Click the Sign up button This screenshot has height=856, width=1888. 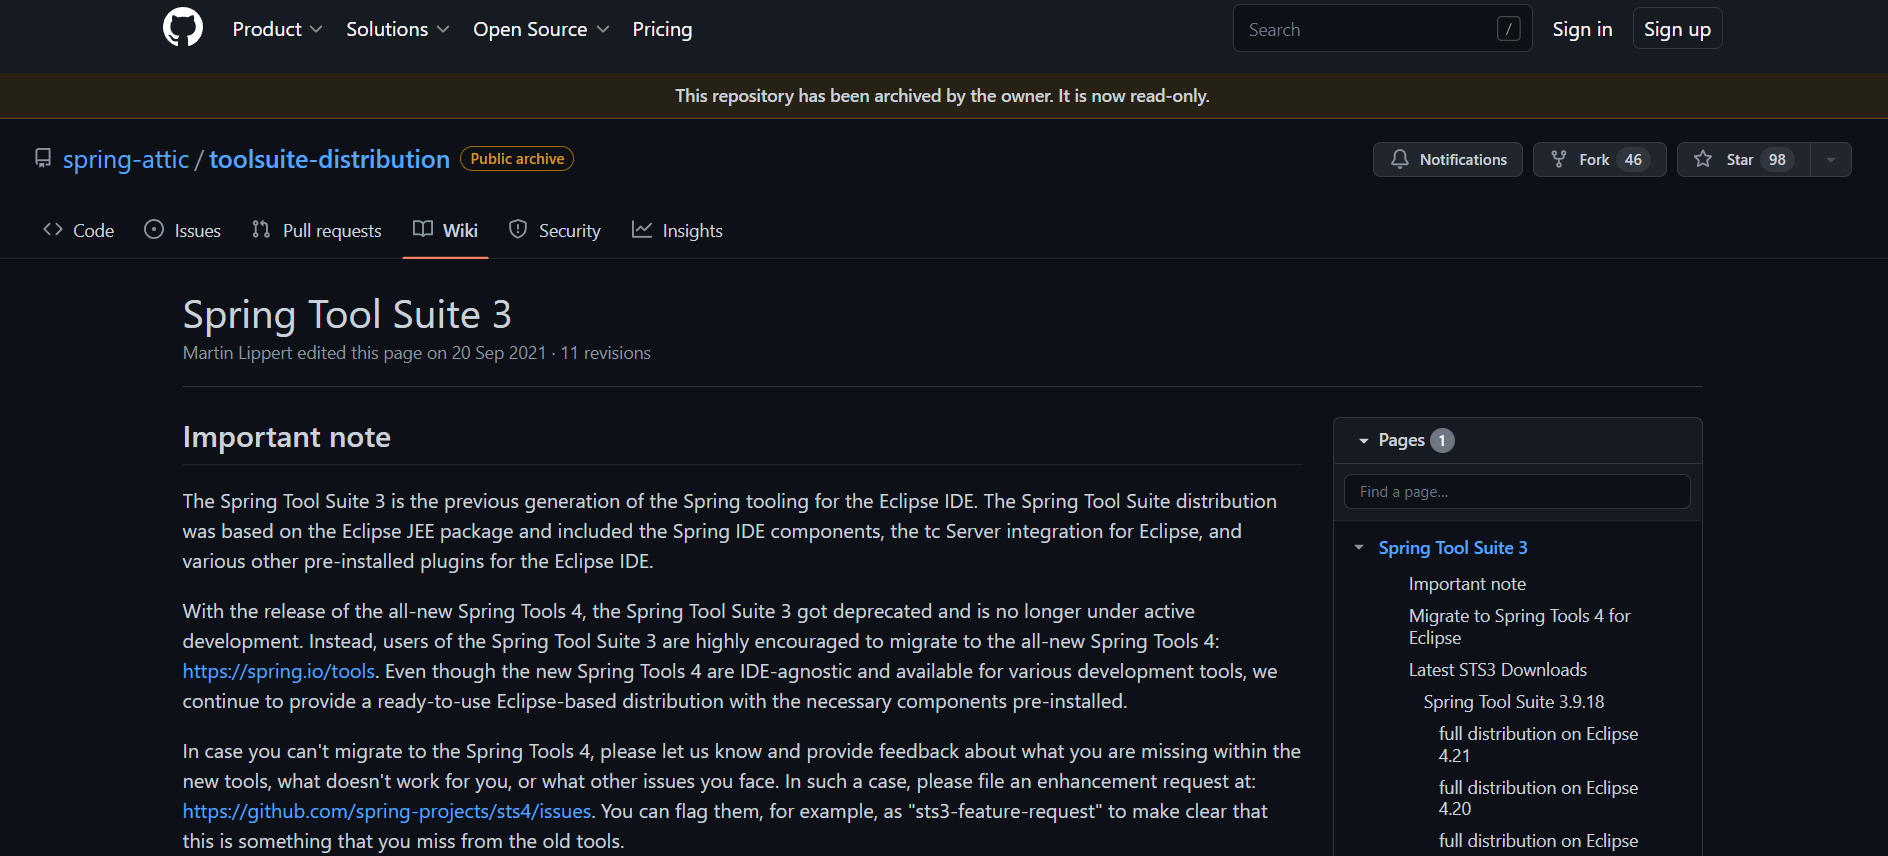coord(1677,29)
